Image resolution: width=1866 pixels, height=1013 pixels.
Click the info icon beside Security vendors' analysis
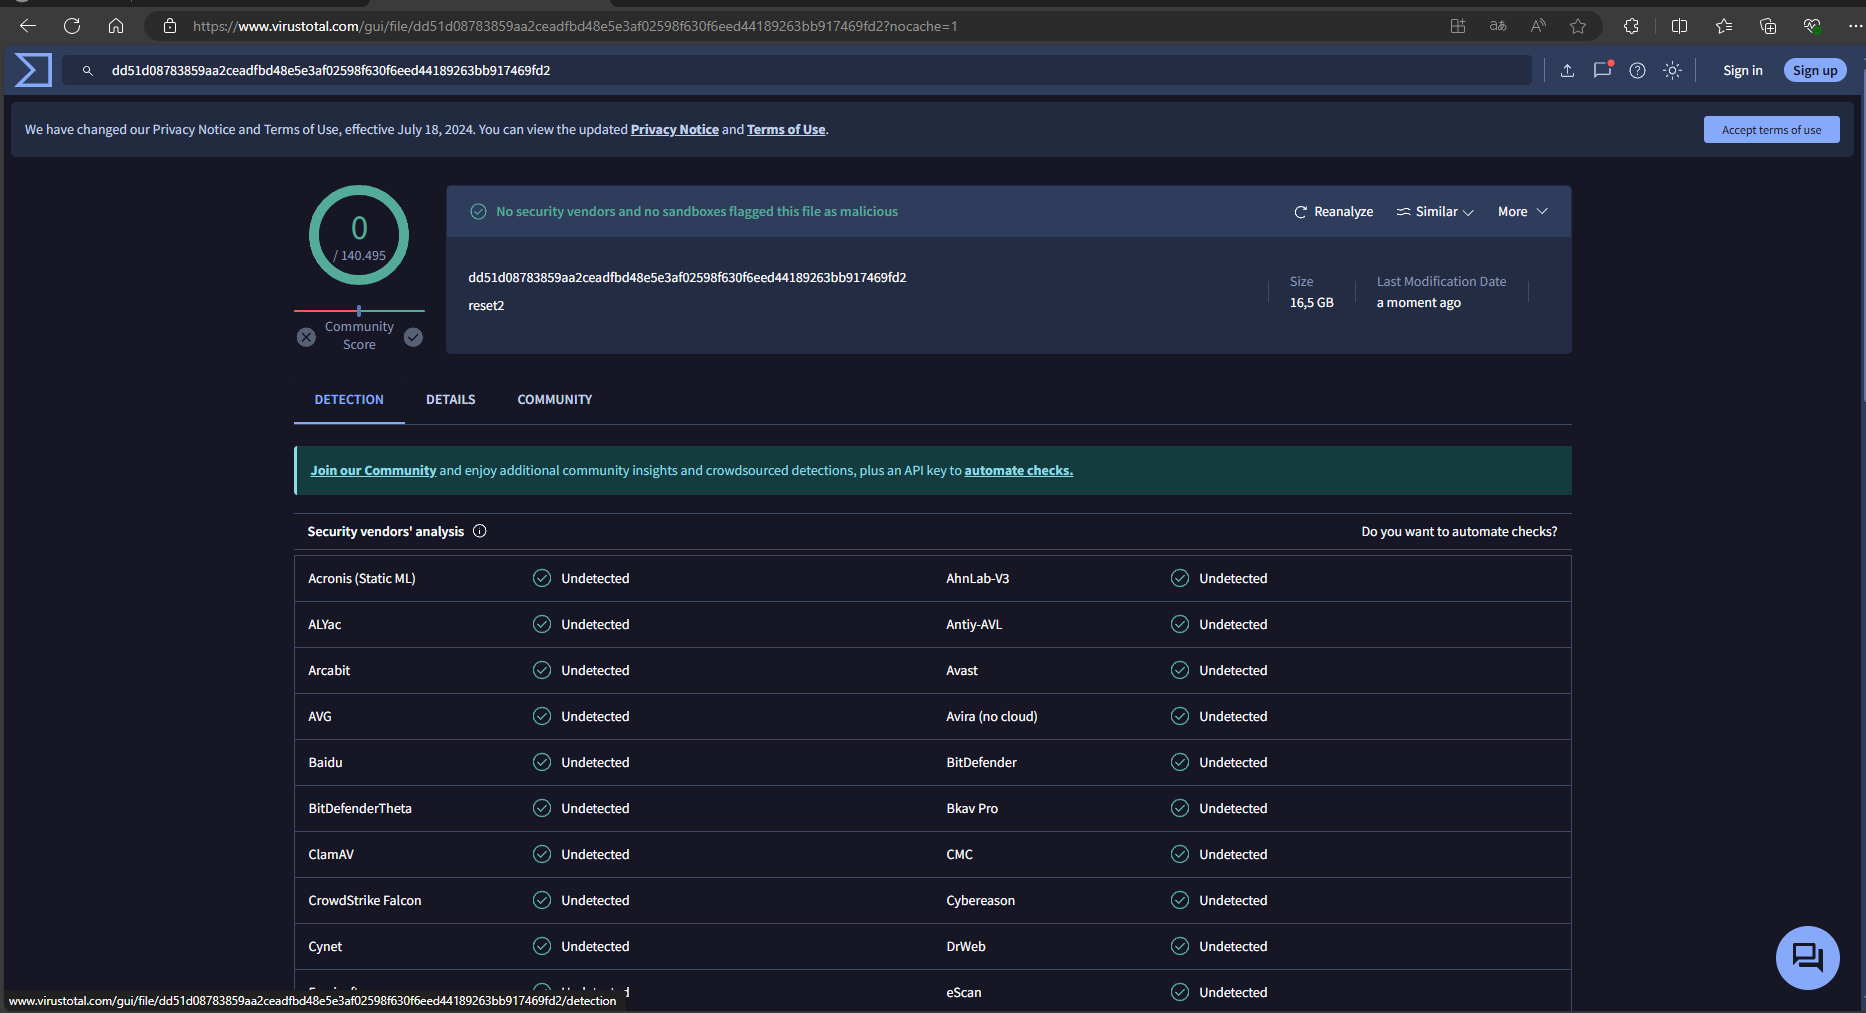[480, 531]
